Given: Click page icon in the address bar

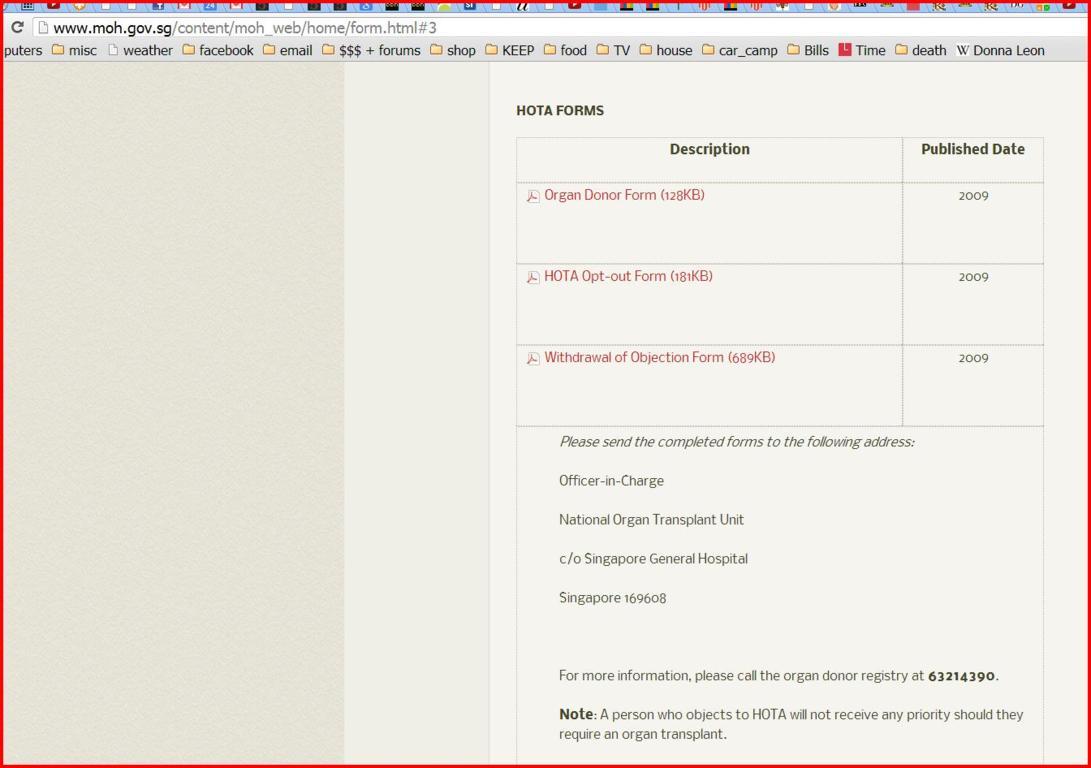Looking at the screenshot, I should tap(43, 28).
